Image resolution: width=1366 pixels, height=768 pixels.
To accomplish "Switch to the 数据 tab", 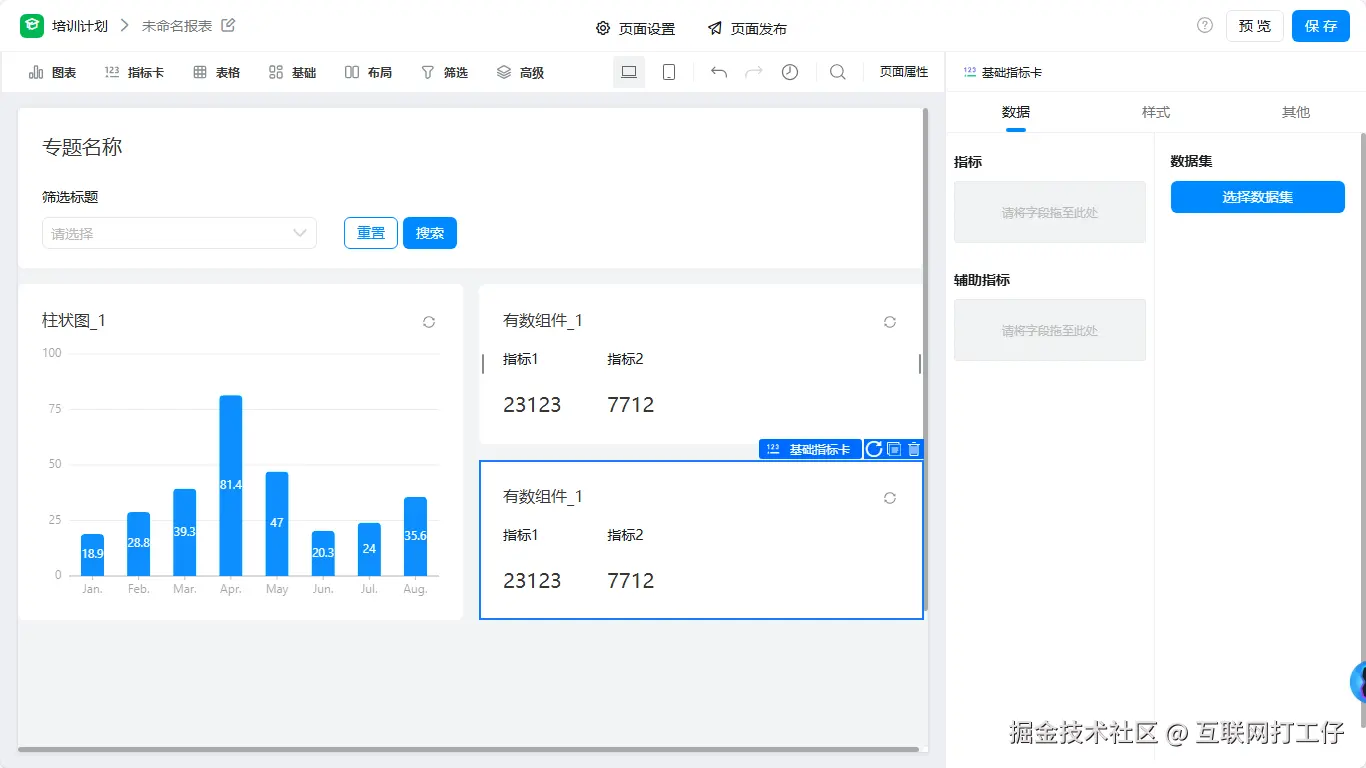I will (1016, 112).
